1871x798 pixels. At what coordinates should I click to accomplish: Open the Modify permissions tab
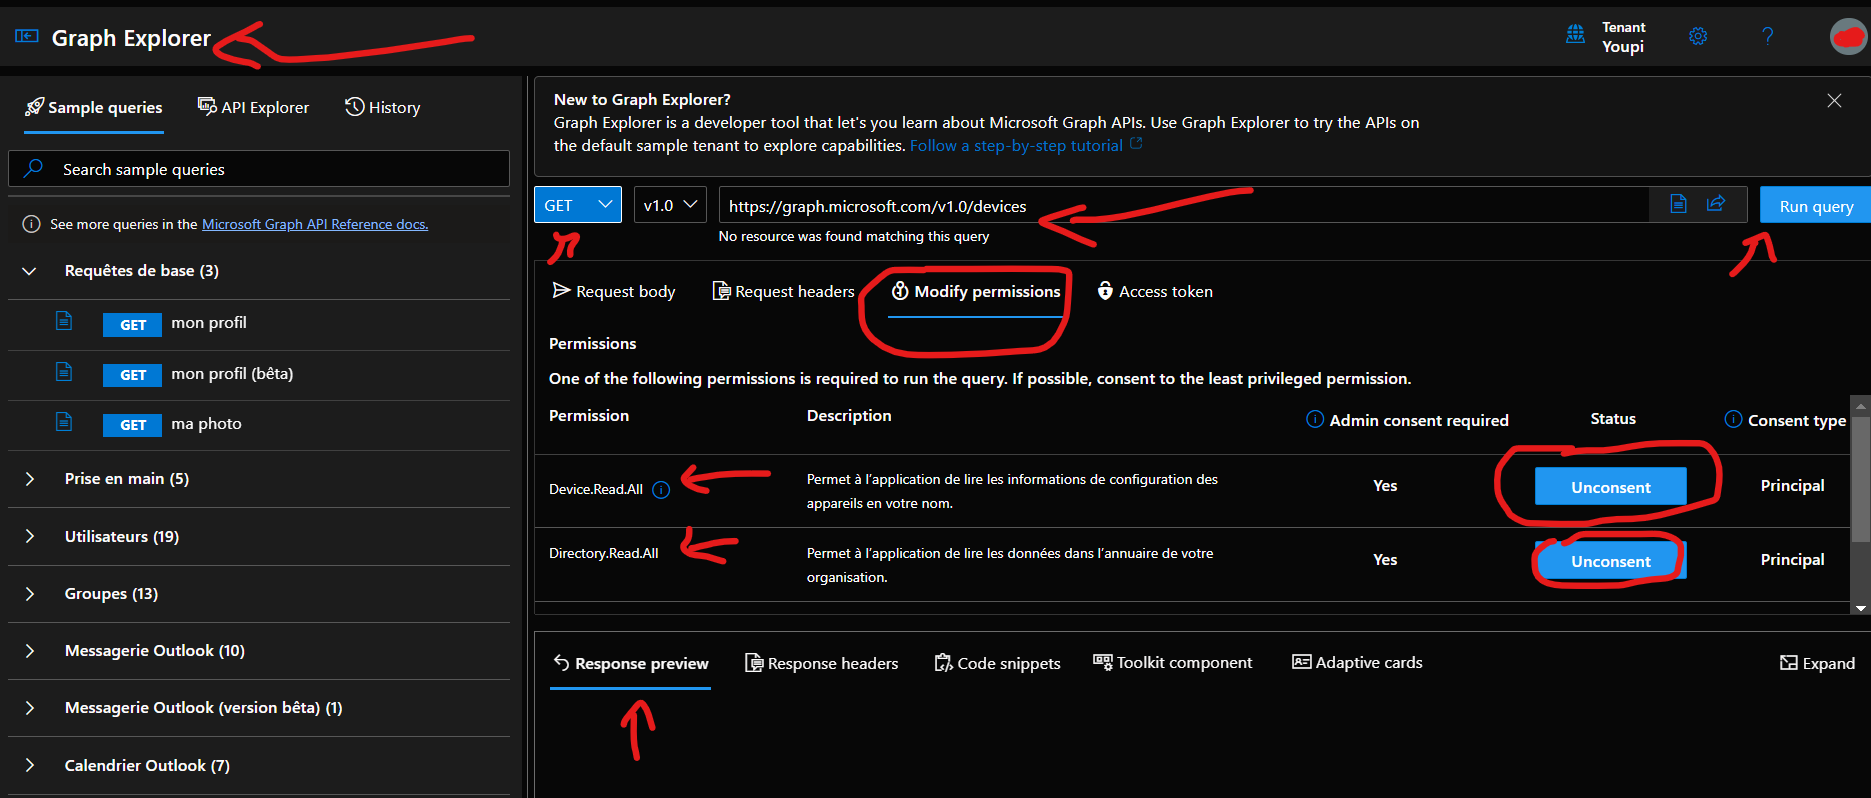pos(976,291)
